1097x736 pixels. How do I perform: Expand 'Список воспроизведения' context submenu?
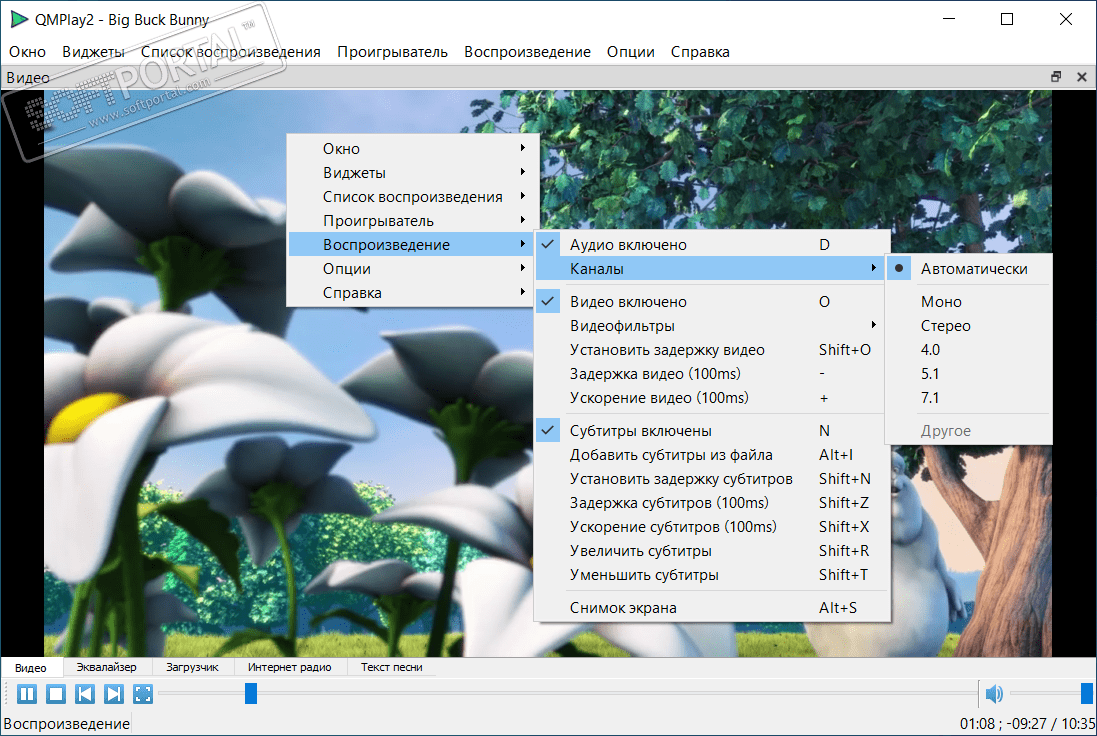[x=413, y=197]
